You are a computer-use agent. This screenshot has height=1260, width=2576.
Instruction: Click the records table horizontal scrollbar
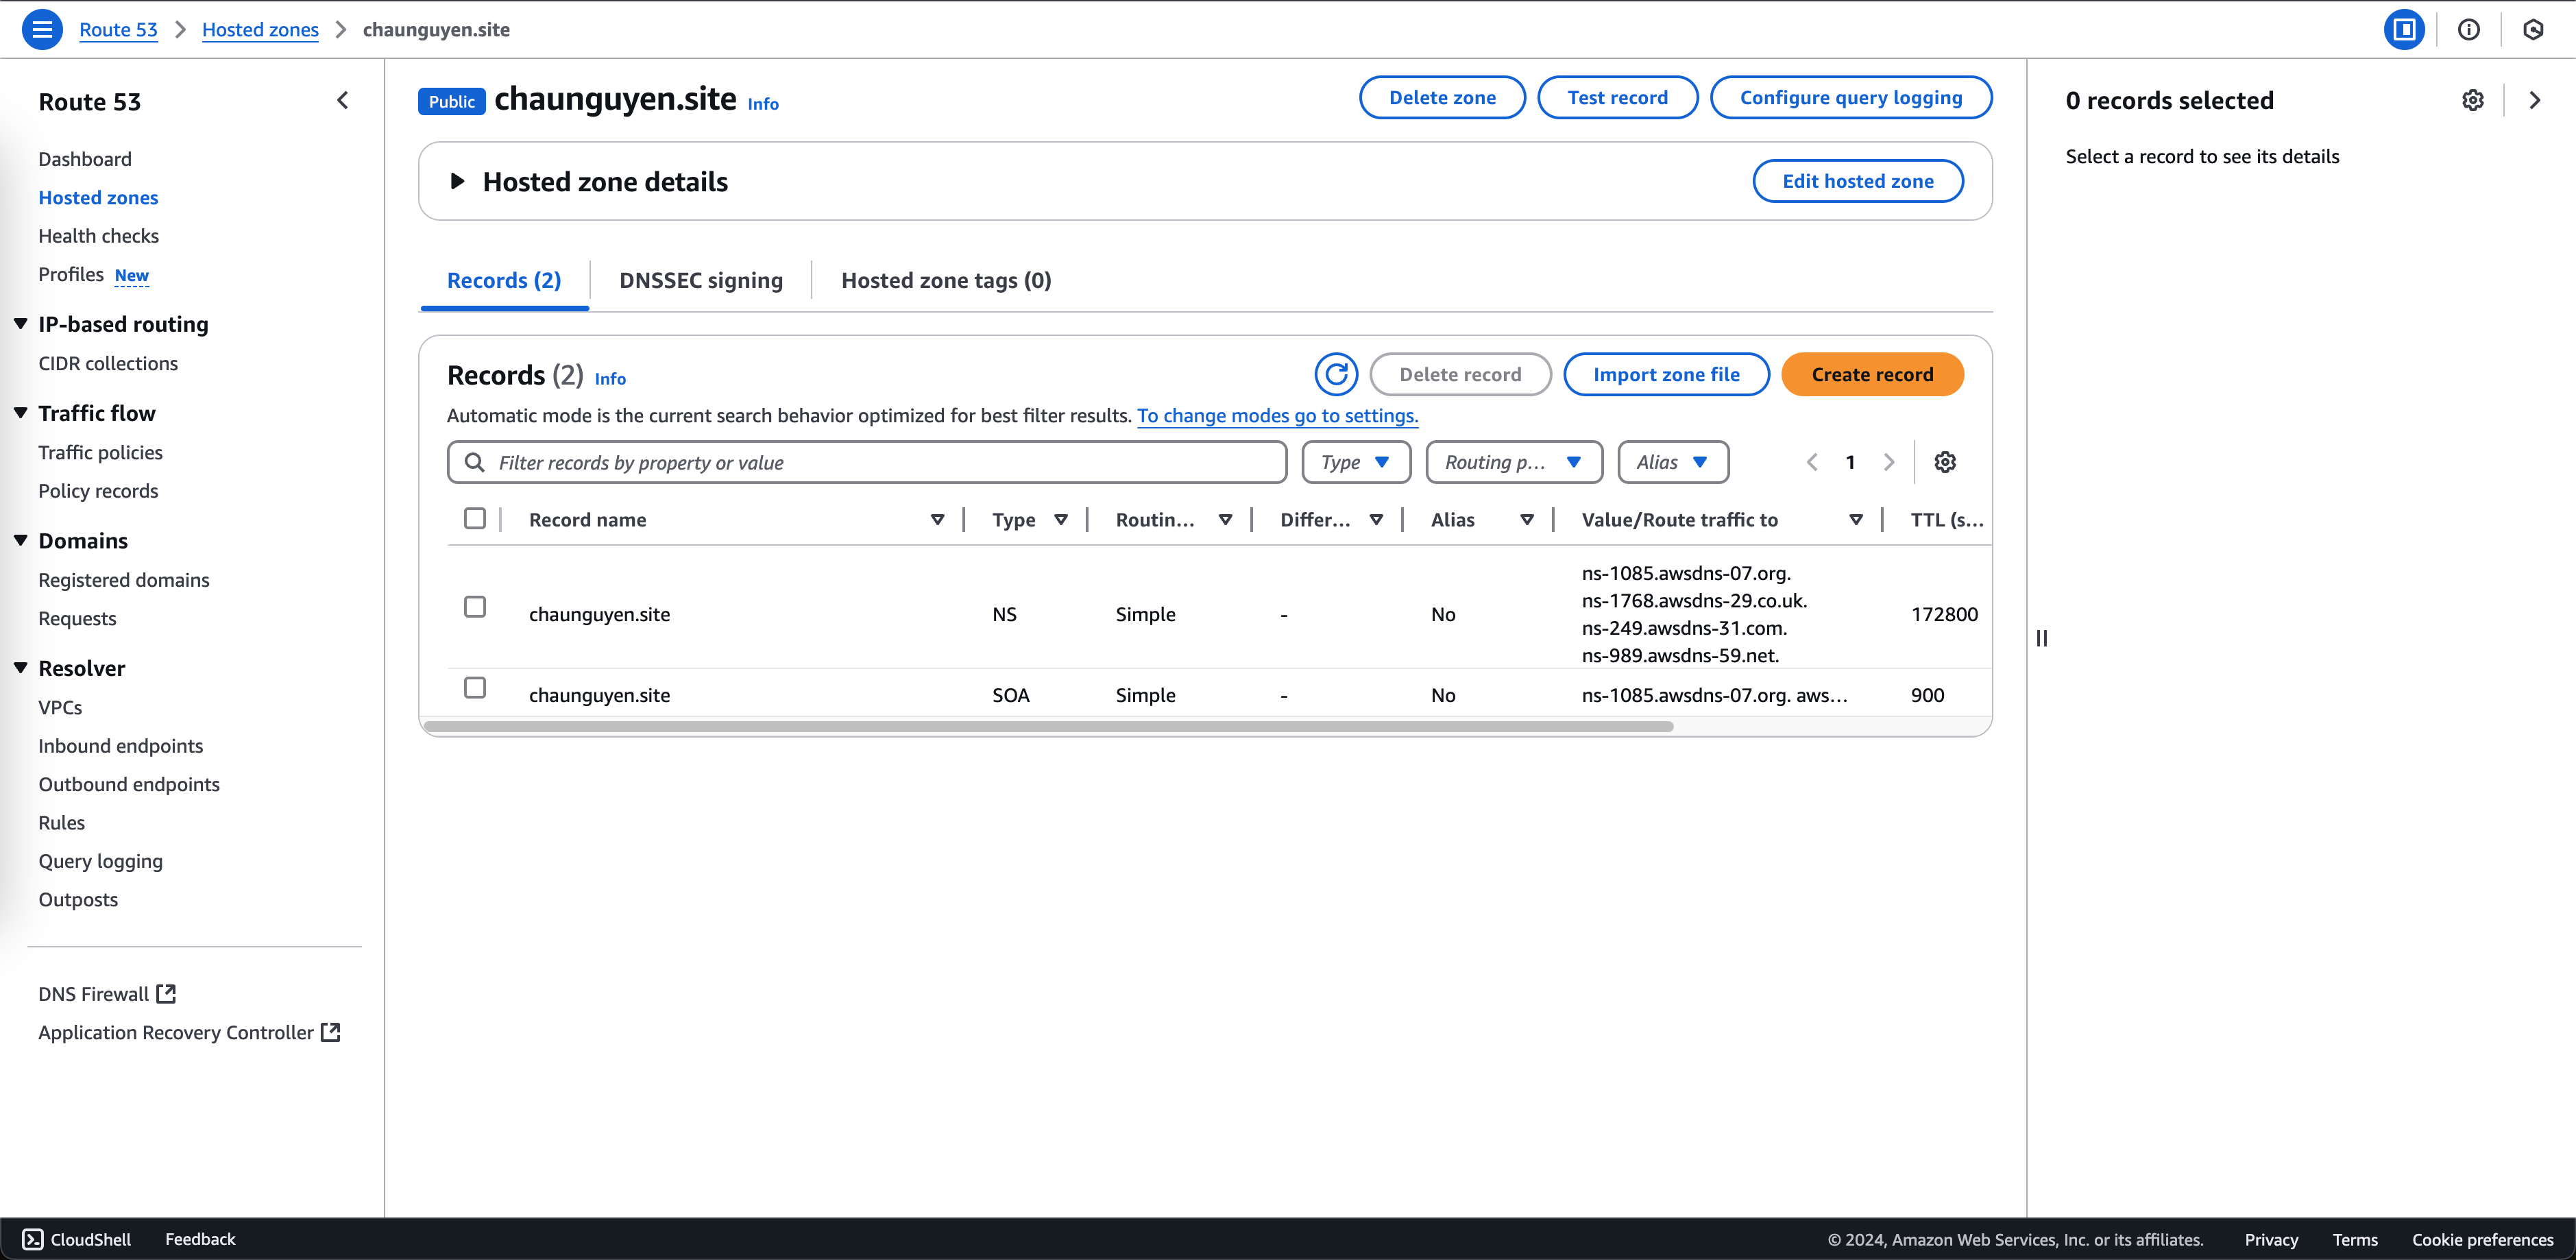coord(1048,726)
